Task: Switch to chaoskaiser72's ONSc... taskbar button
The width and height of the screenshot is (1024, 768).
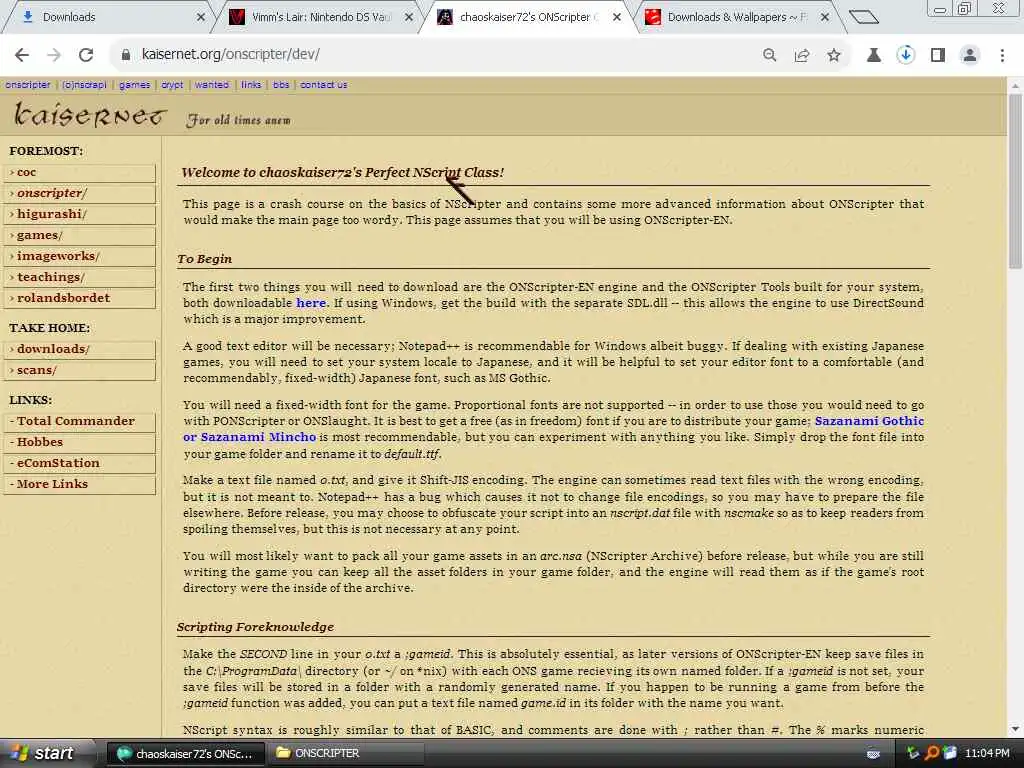Action: [x=185, y=754]
